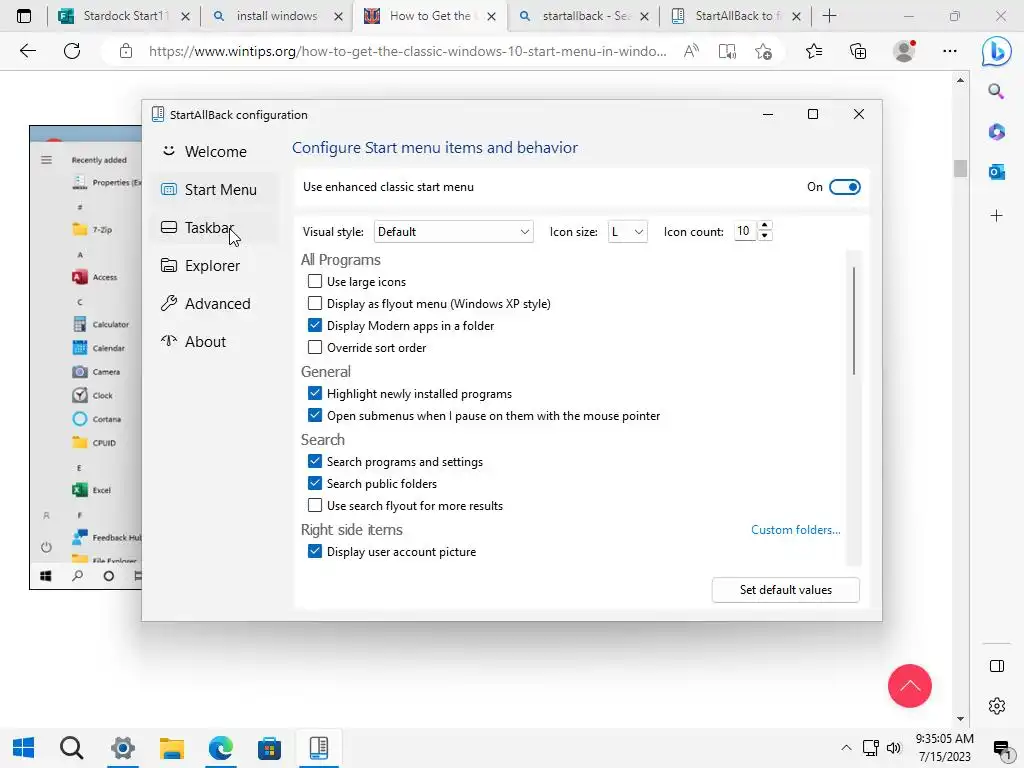The image size is (1024, 768).
Task: Go to Explorer settings page
Action: tap(200, 266)
